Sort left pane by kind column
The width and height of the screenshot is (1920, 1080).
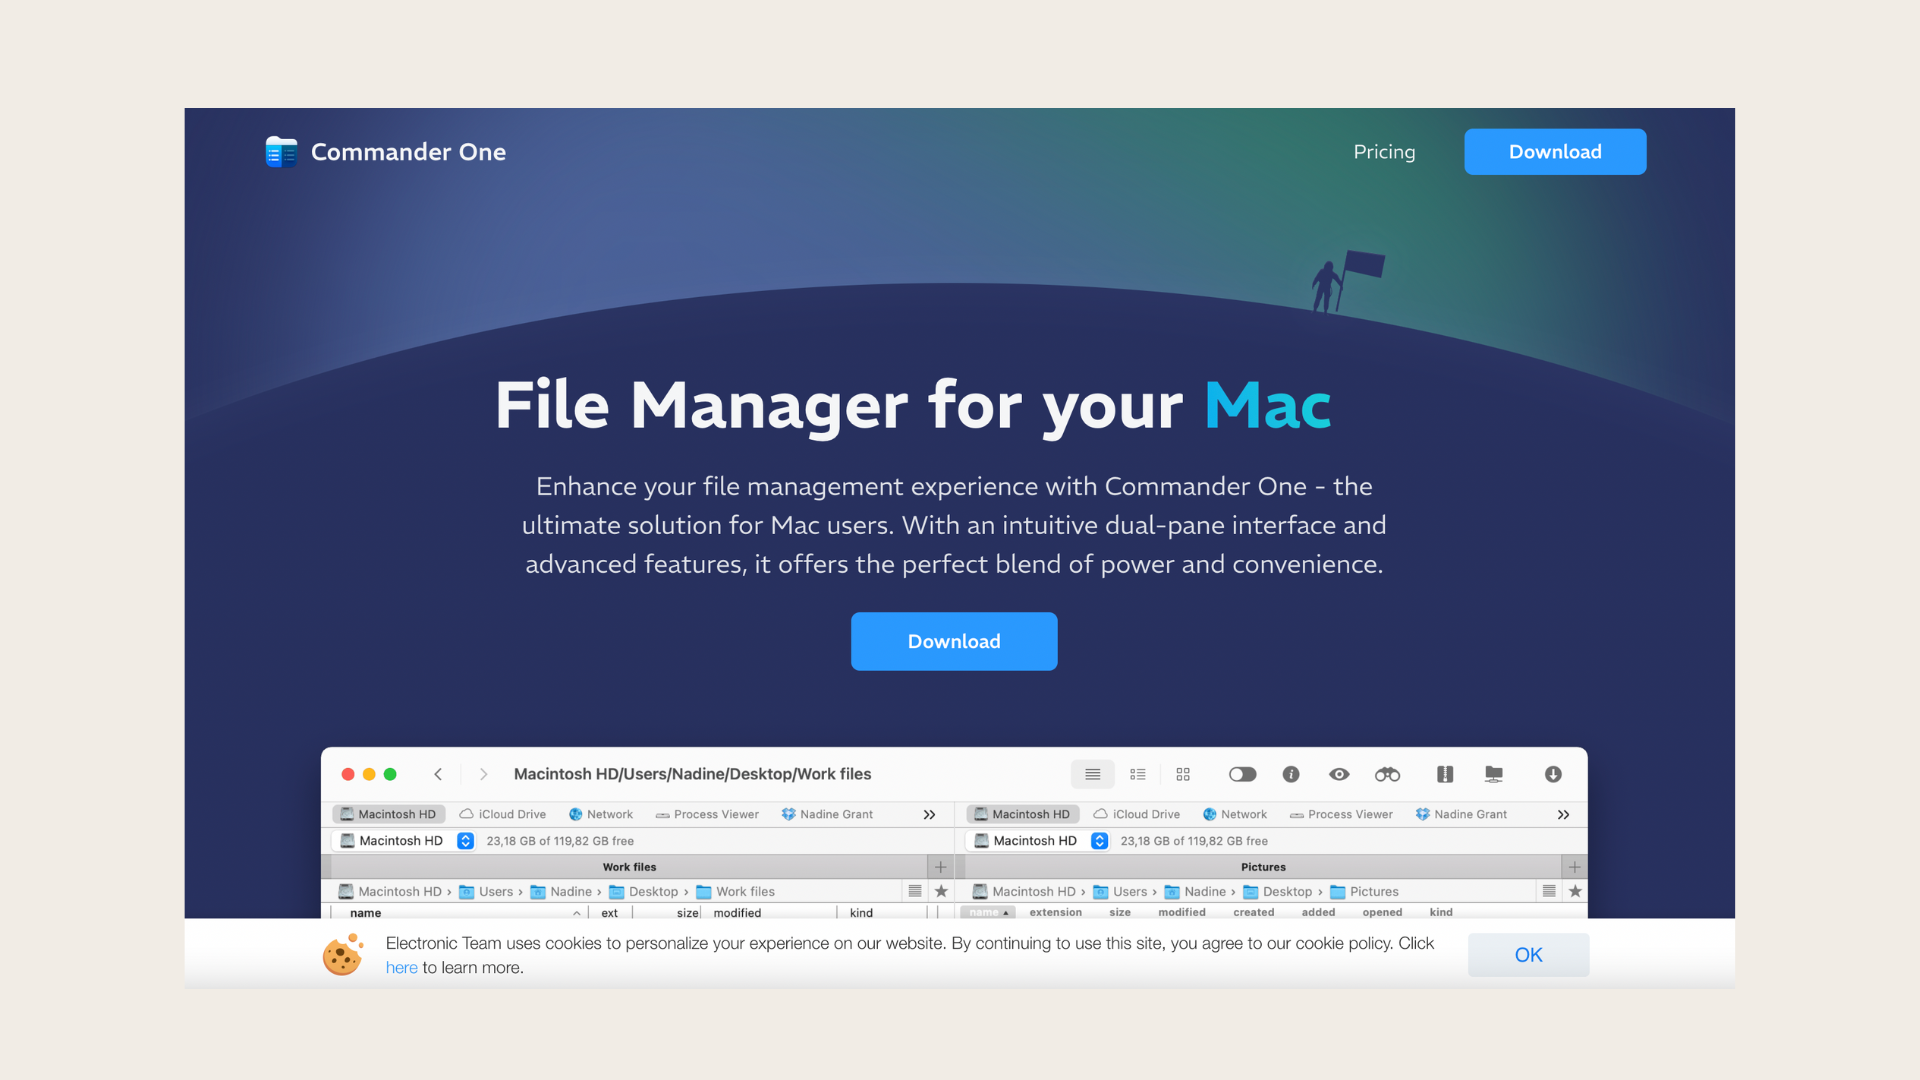(x=861, y=913)
